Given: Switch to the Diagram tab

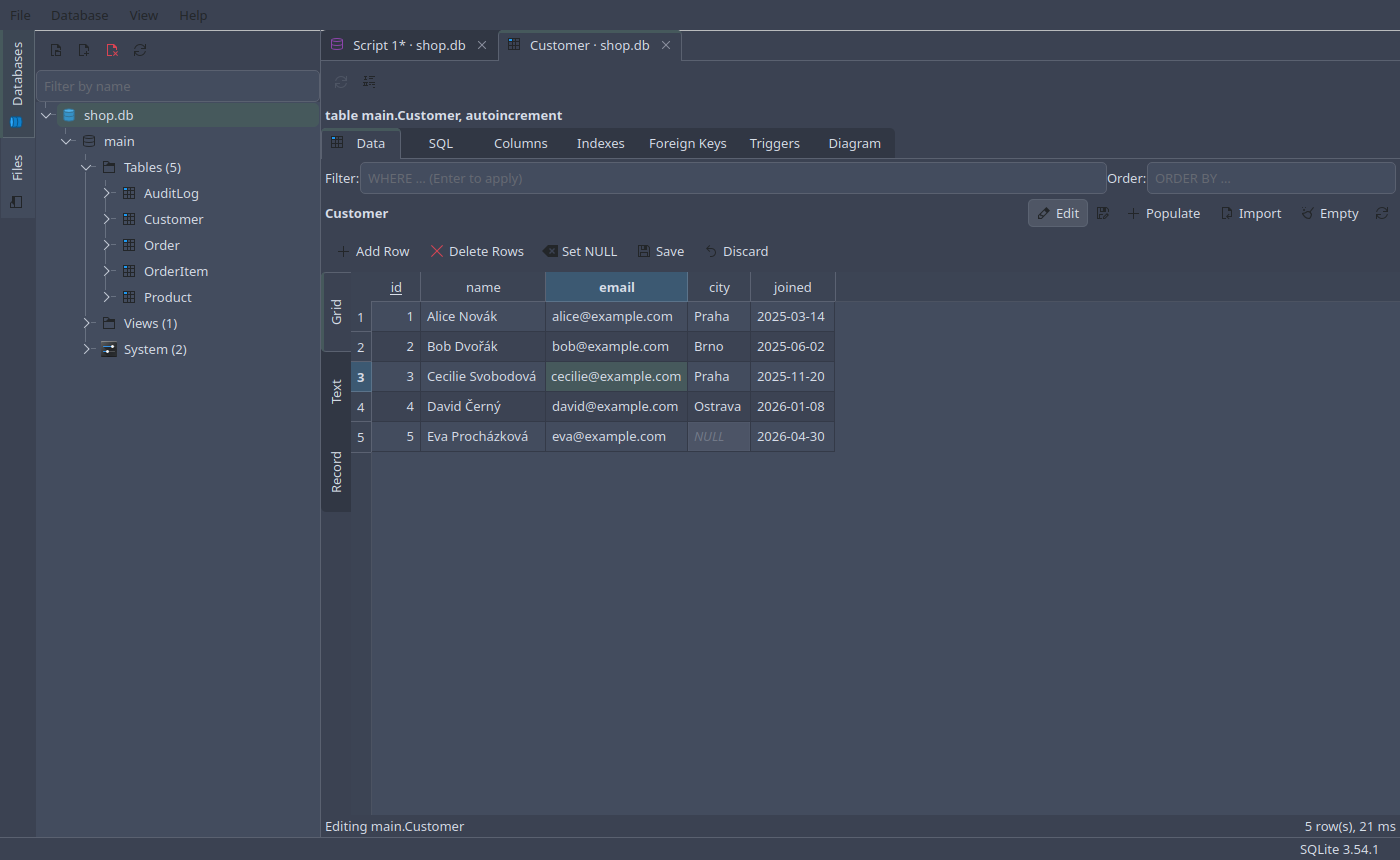Looking at the screenshot, I should point(855,143).
